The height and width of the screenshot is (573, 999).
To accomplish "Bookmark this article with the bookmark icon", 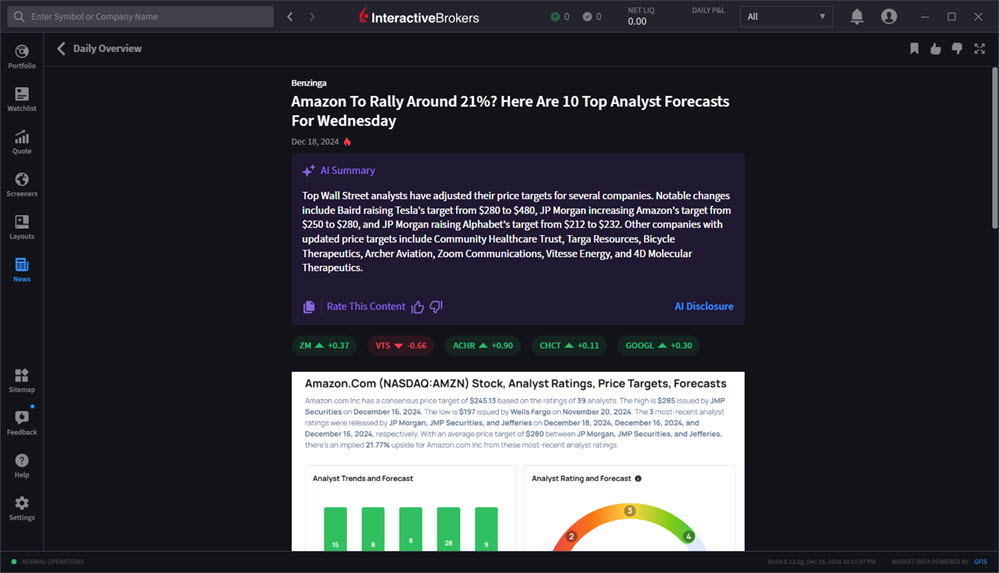I will coord(914,48).
